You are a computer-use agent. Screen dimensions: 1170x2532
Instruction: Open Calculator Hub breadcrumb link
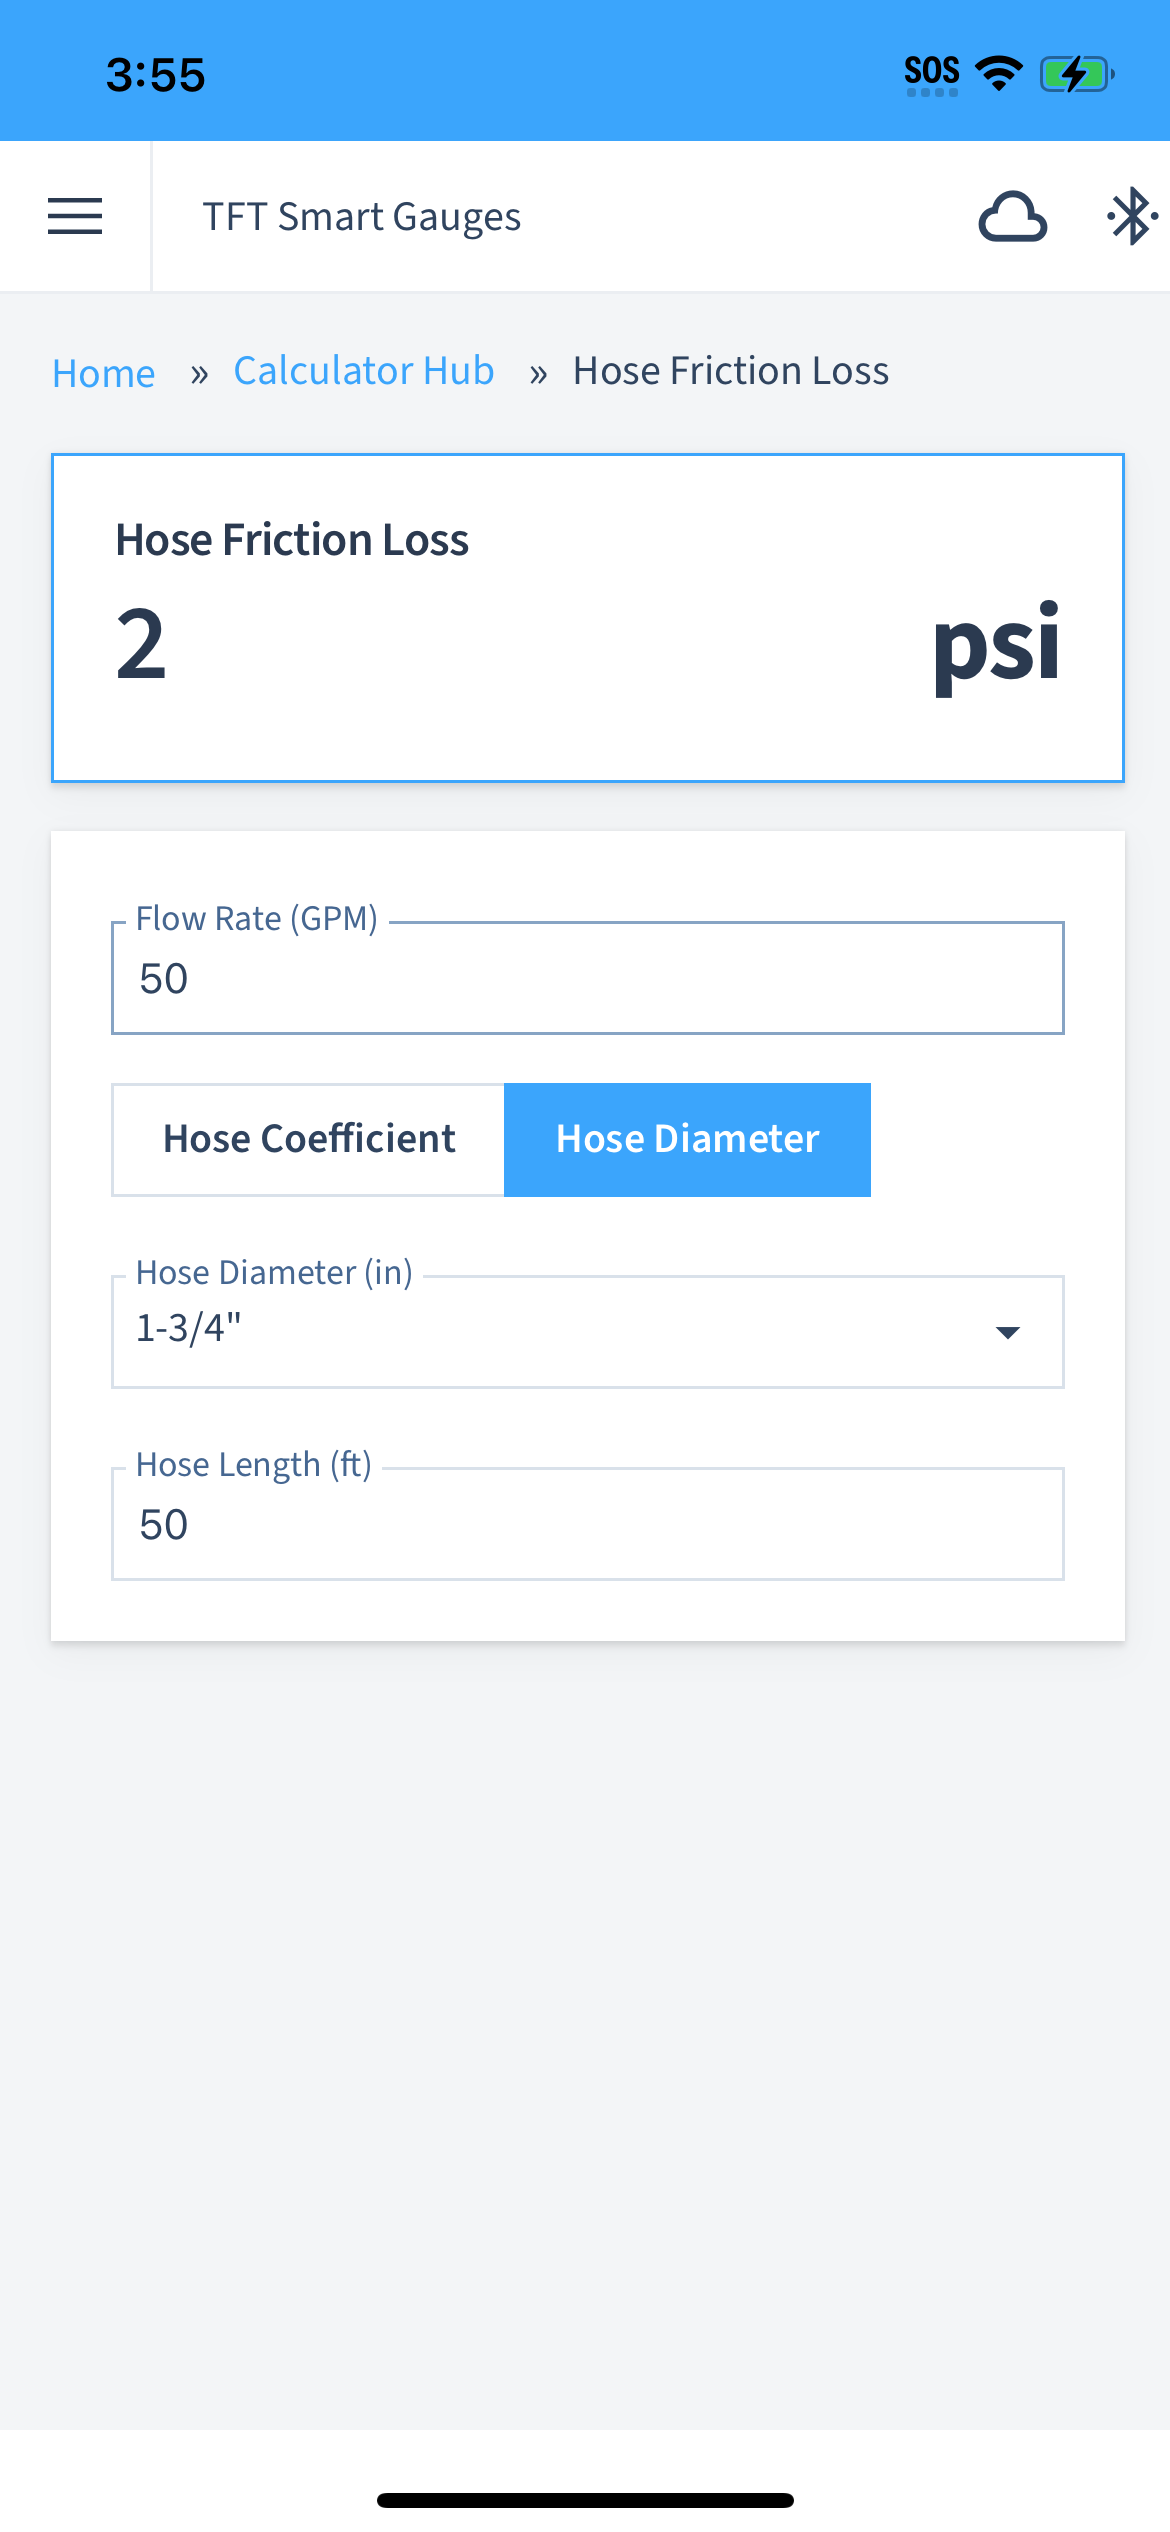pos(364,371)
